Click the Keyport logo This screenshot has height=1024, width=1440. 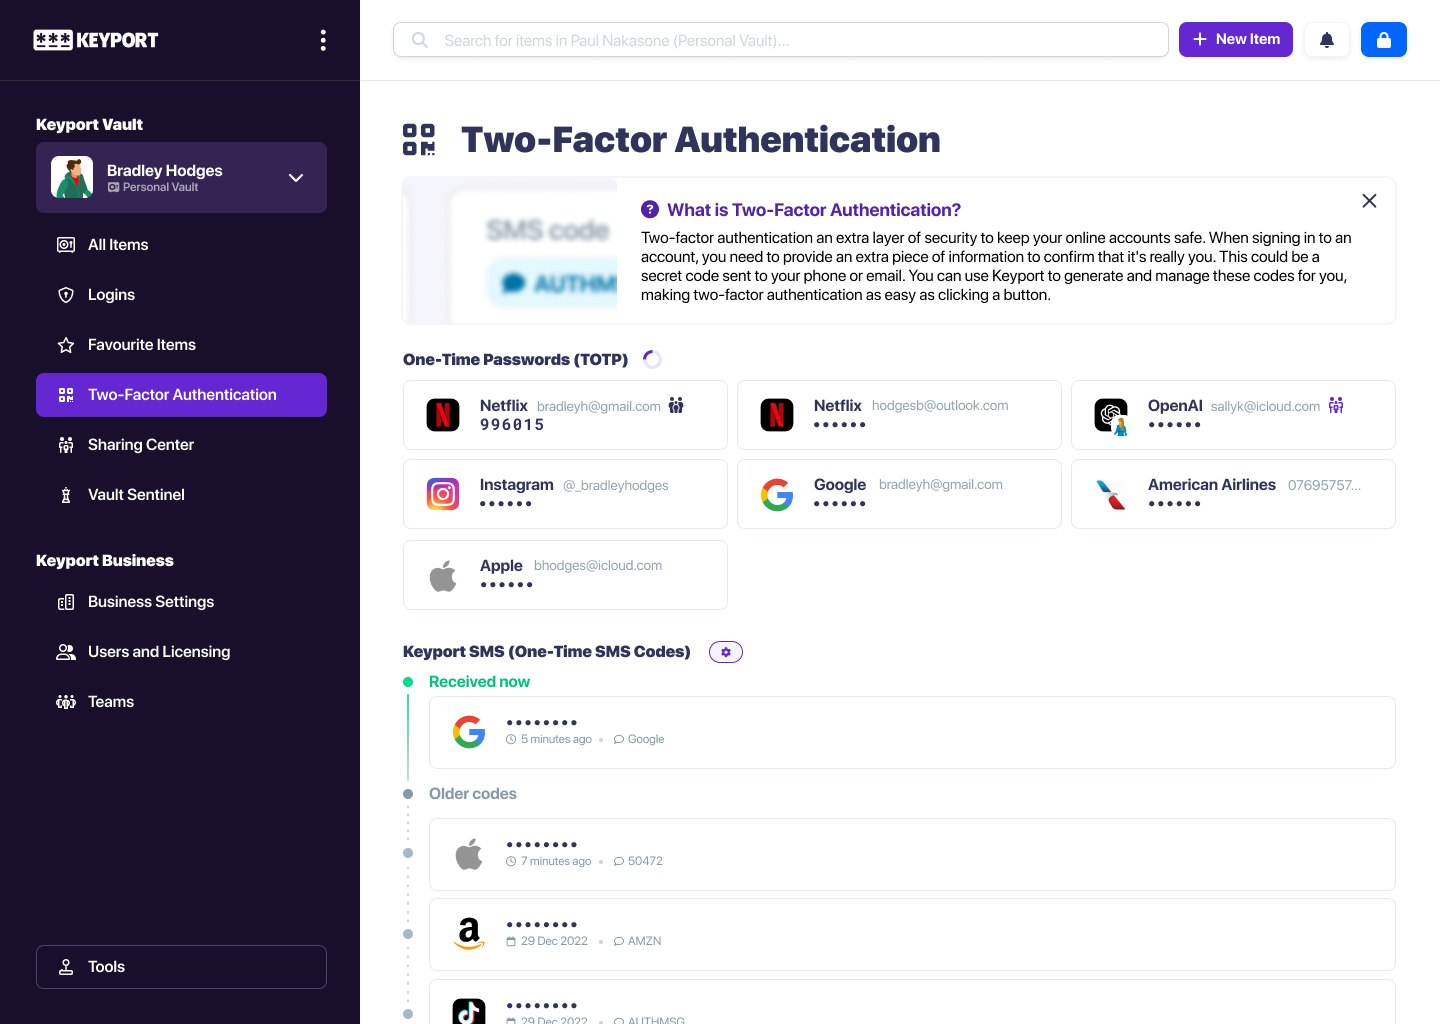click(x=96, y=40)
